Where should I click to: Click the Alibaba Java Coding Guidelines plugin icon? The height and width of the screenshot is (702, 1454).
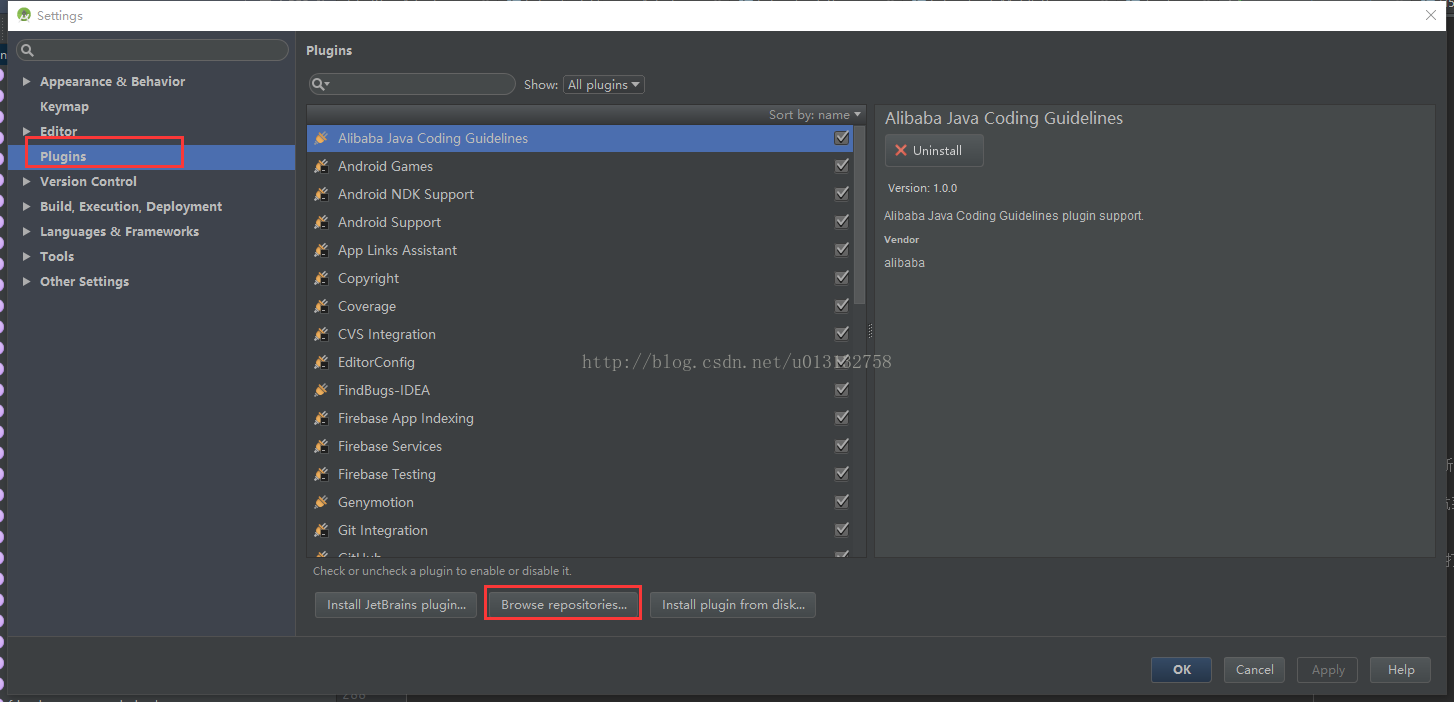[x=321, y=138]
